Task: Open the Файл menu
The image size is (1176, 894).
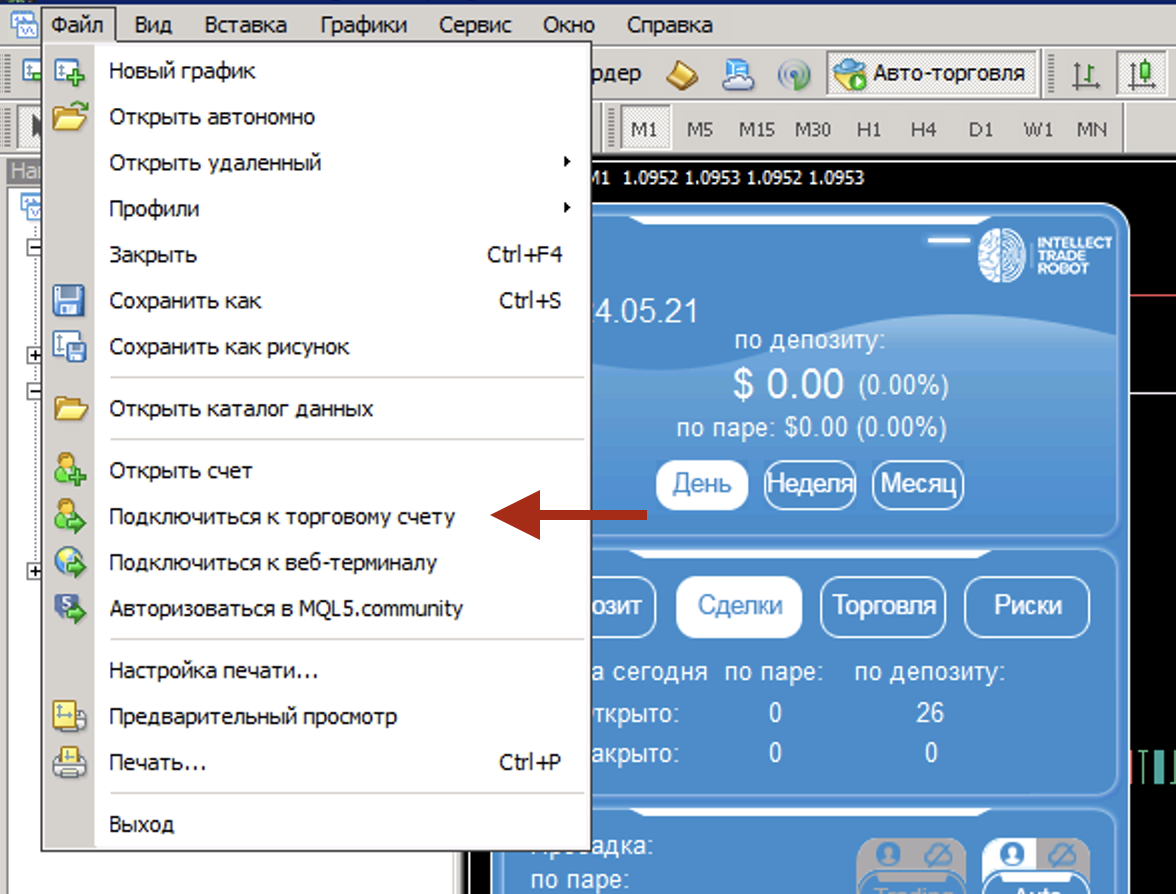Action: pyautogui.click(x=77, y=25)
